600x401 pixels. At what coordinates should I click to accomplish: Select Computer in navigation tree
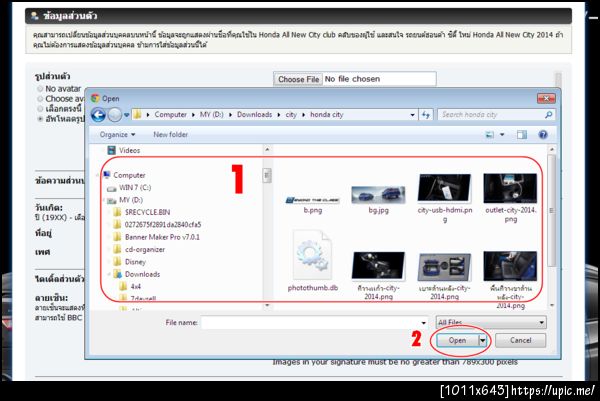click(x=124, y=175)
